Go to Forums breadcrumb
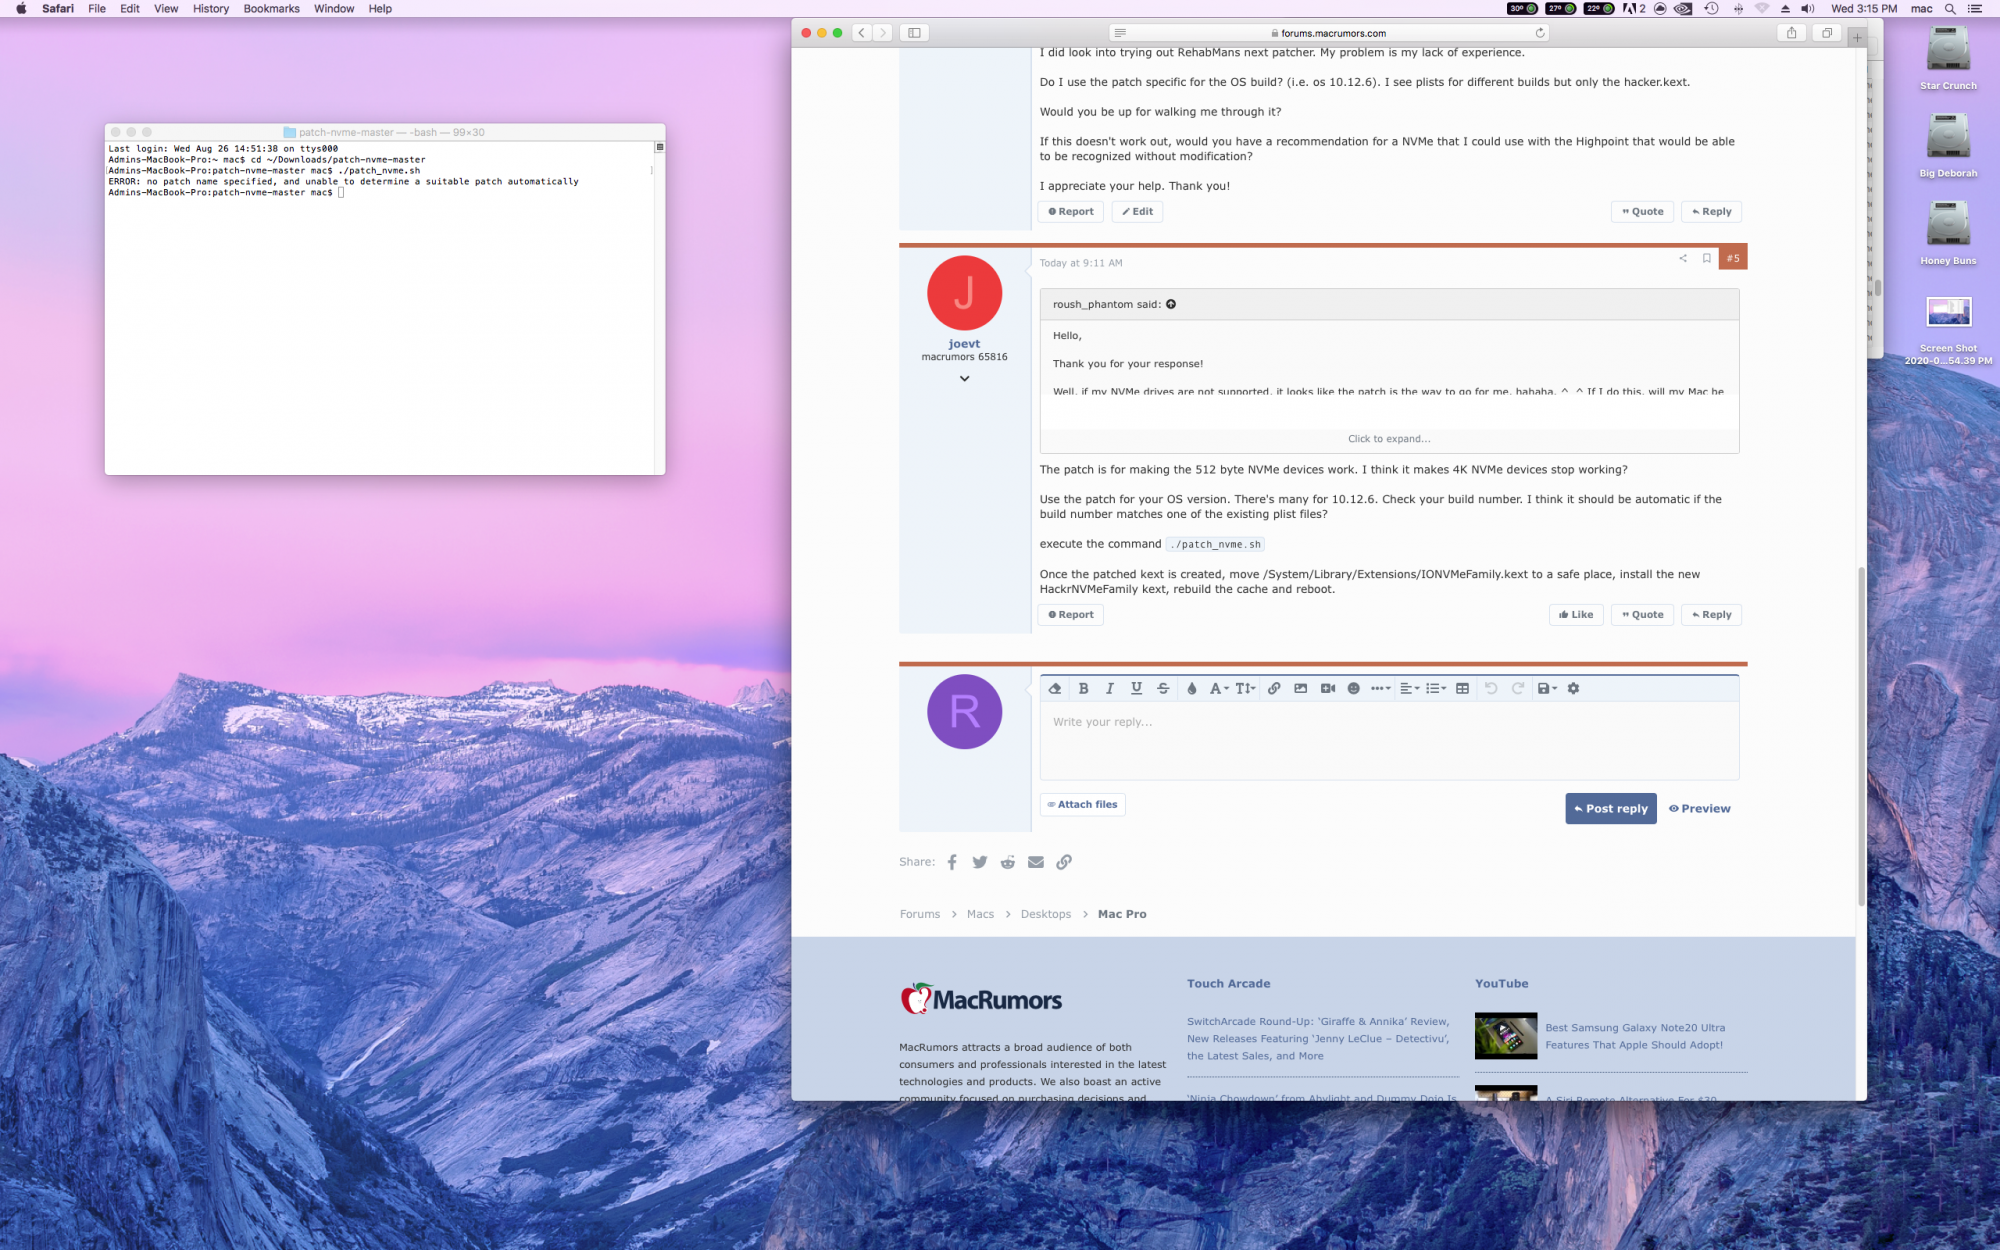2000x1250 pixels. click(920, 914)
